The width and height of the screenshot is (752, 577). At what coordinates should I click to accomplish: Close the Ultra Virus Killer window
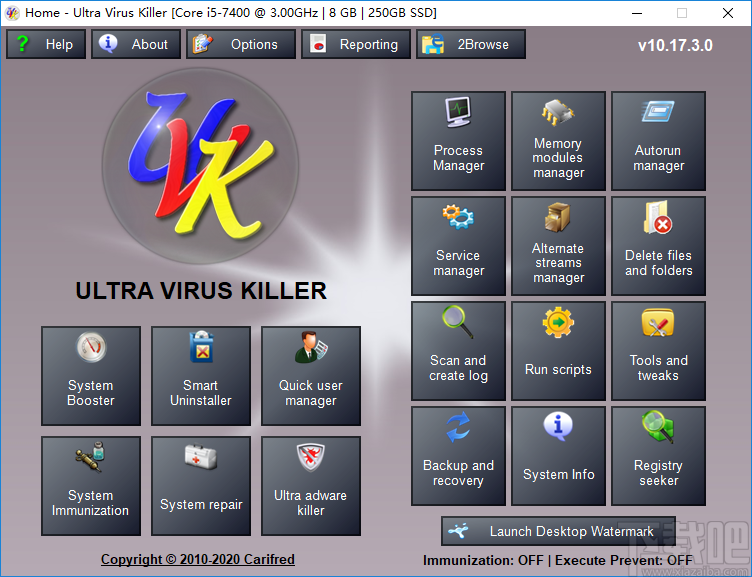point(728,13)
